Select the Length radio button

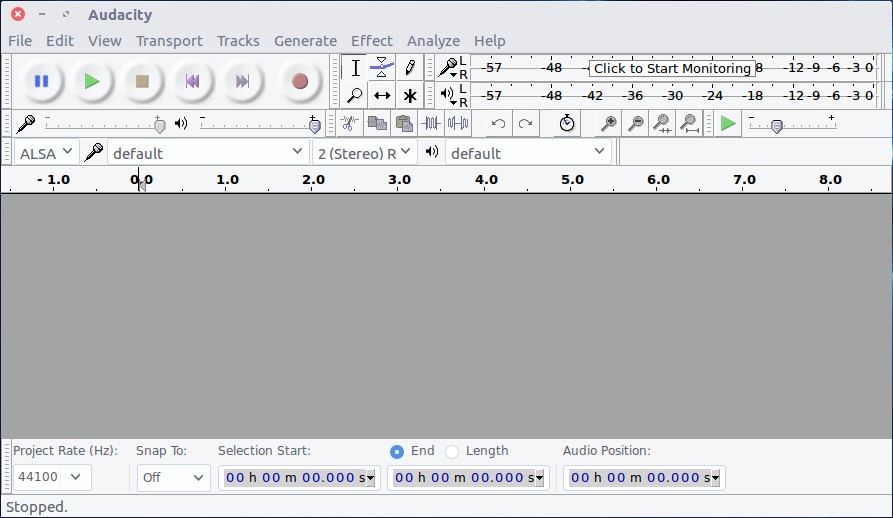pyautogui.click(x=452, y=451)
